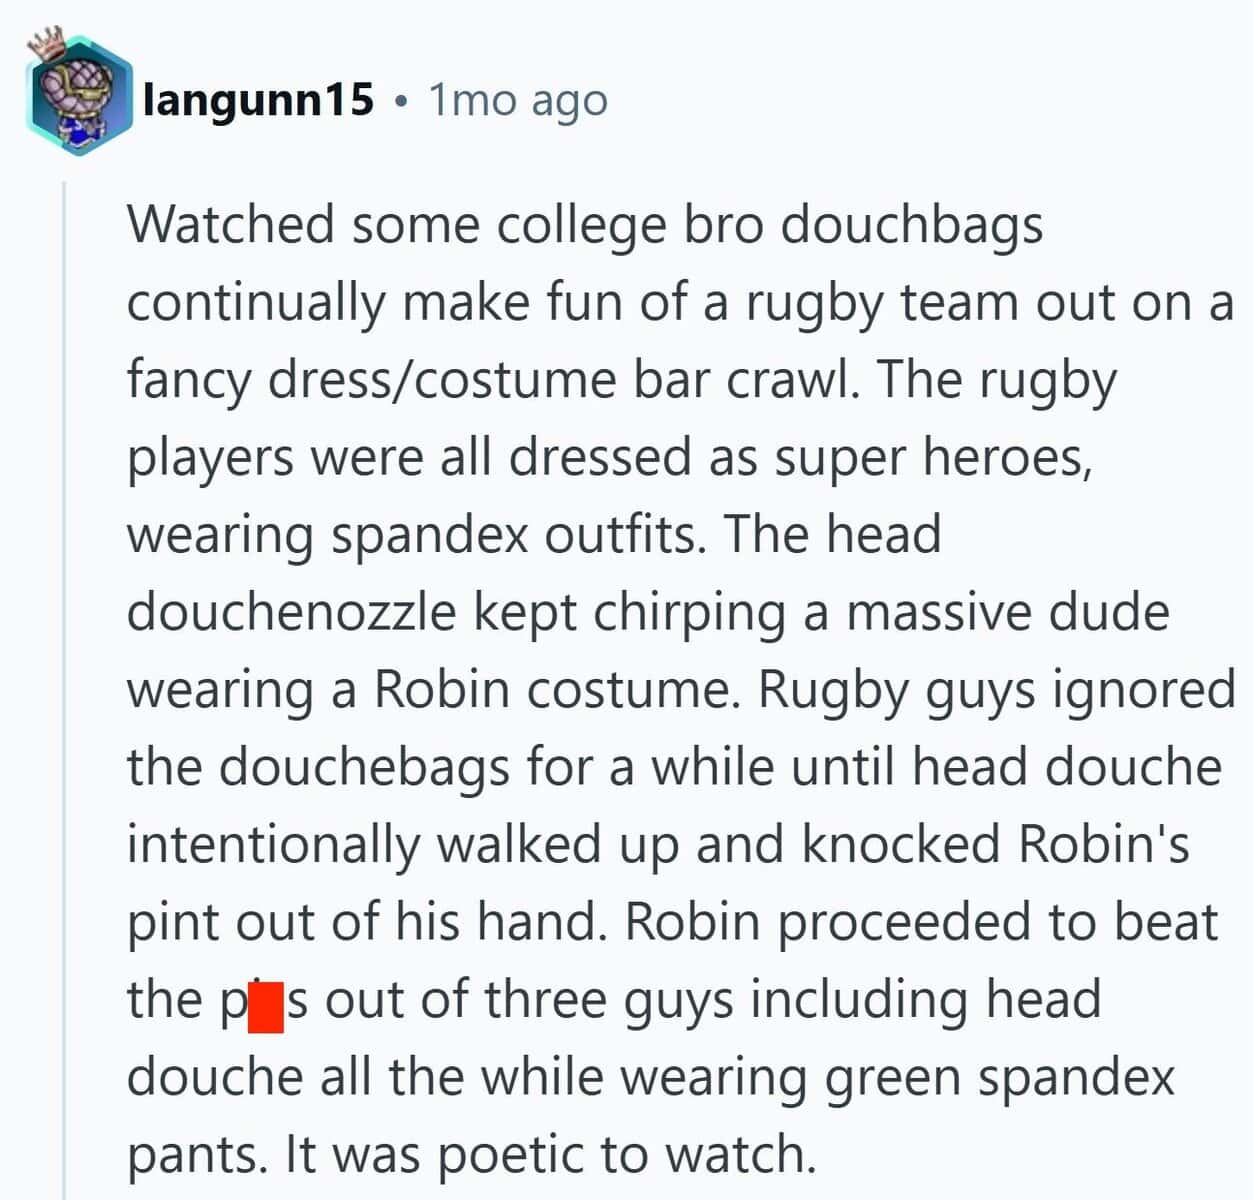Click the word "Watched" starting the comment
Image resolution: width=1253 pixels, height=1200 pixels.
pos(231,224)
